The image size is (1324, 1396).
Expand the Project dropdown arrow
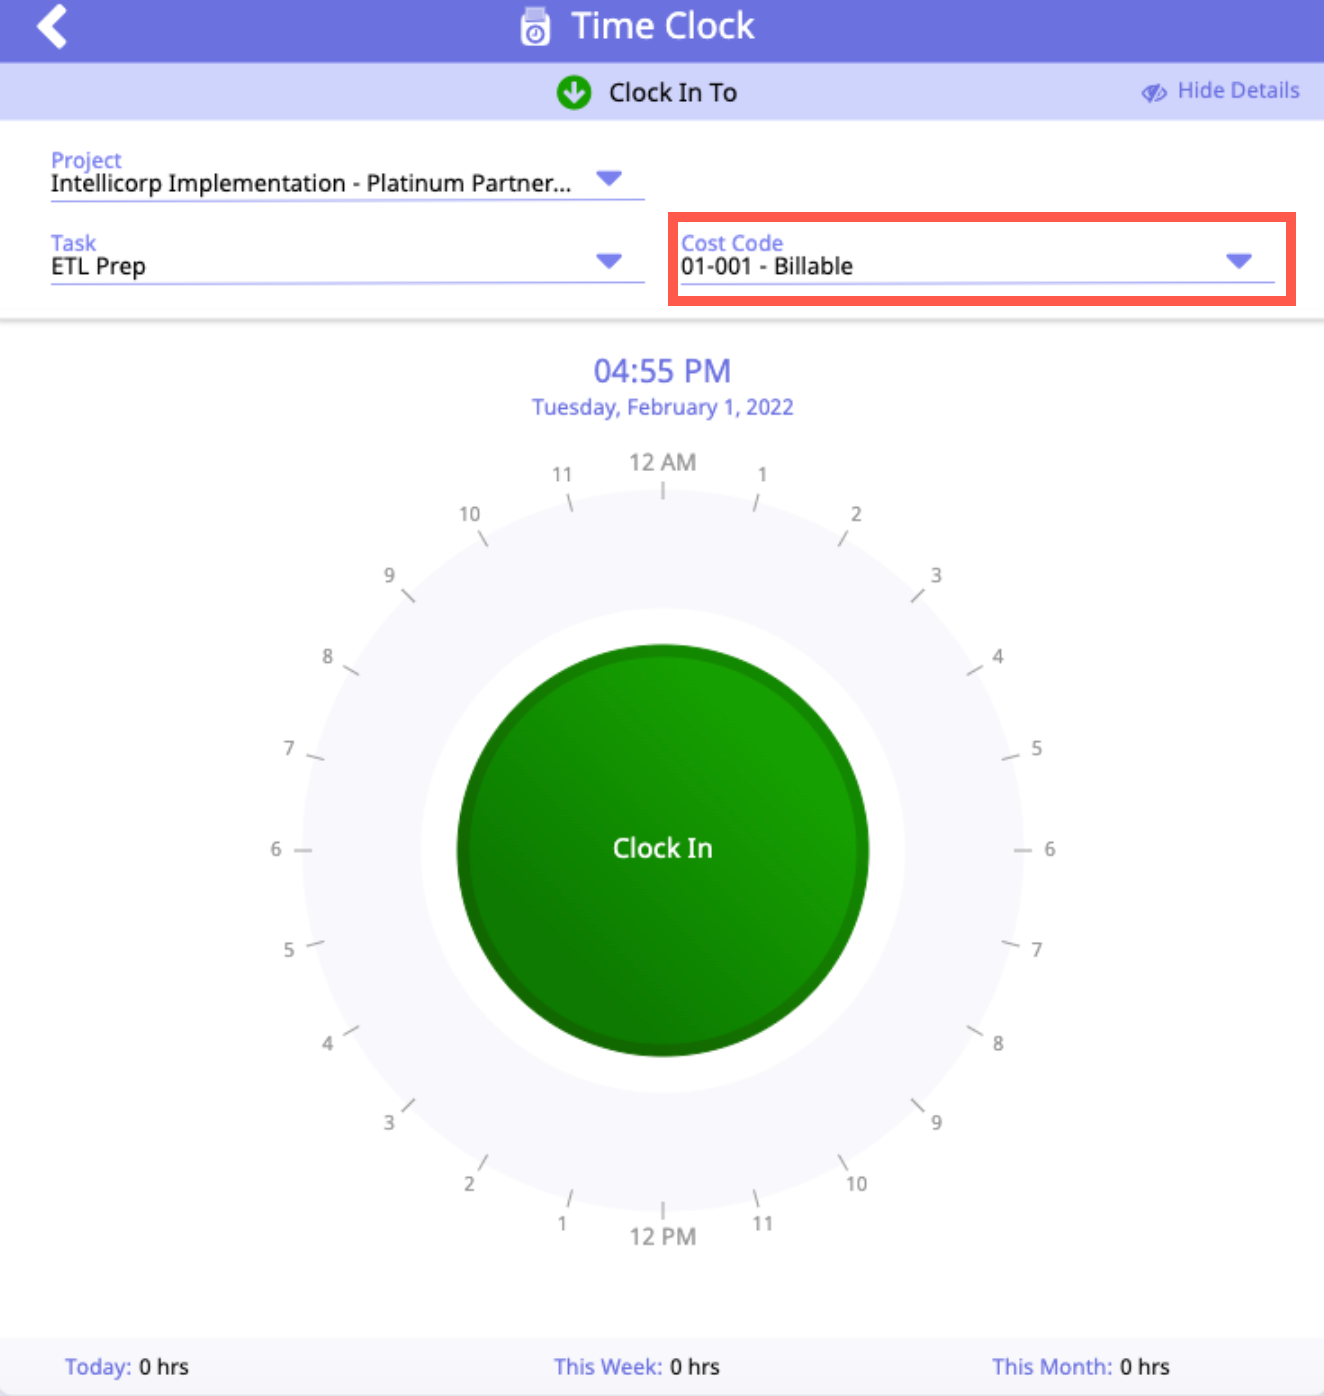pos(609,179)
